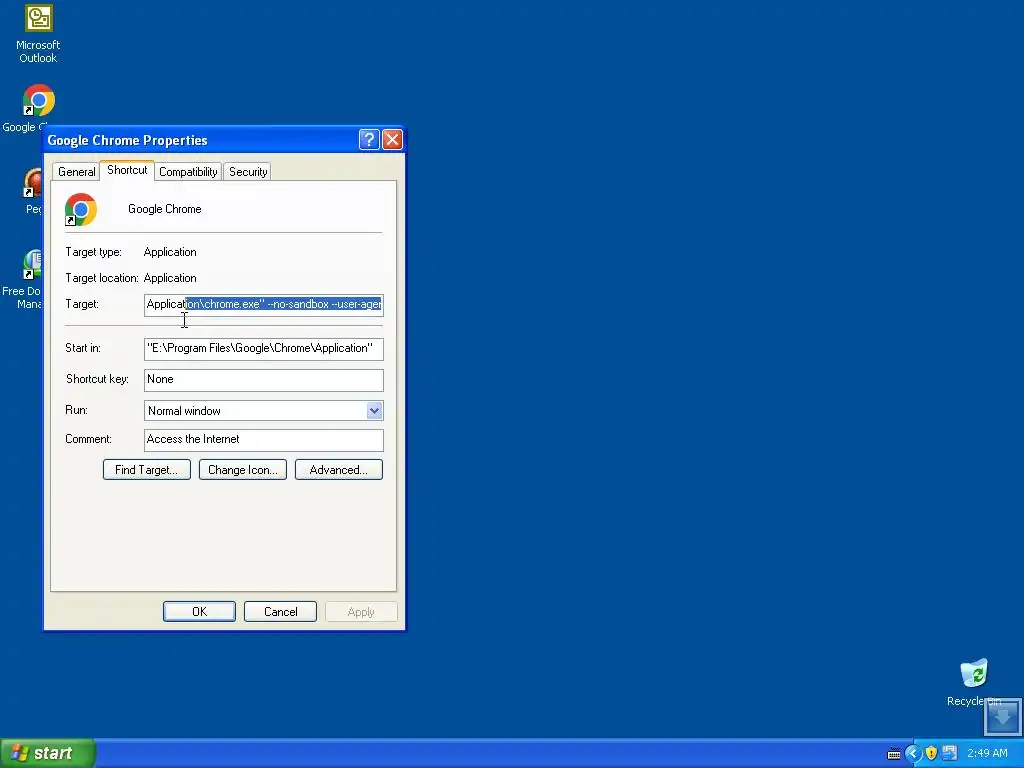Click the Shortcut key field
The width and height of the screenshot is (1024, 768).
tap(264, 380)
